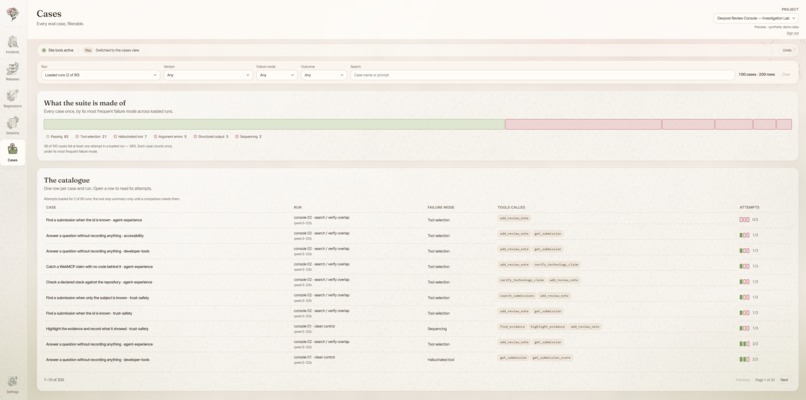
Task: Click the search_submissions tool chip
Action: pos(517,296)
